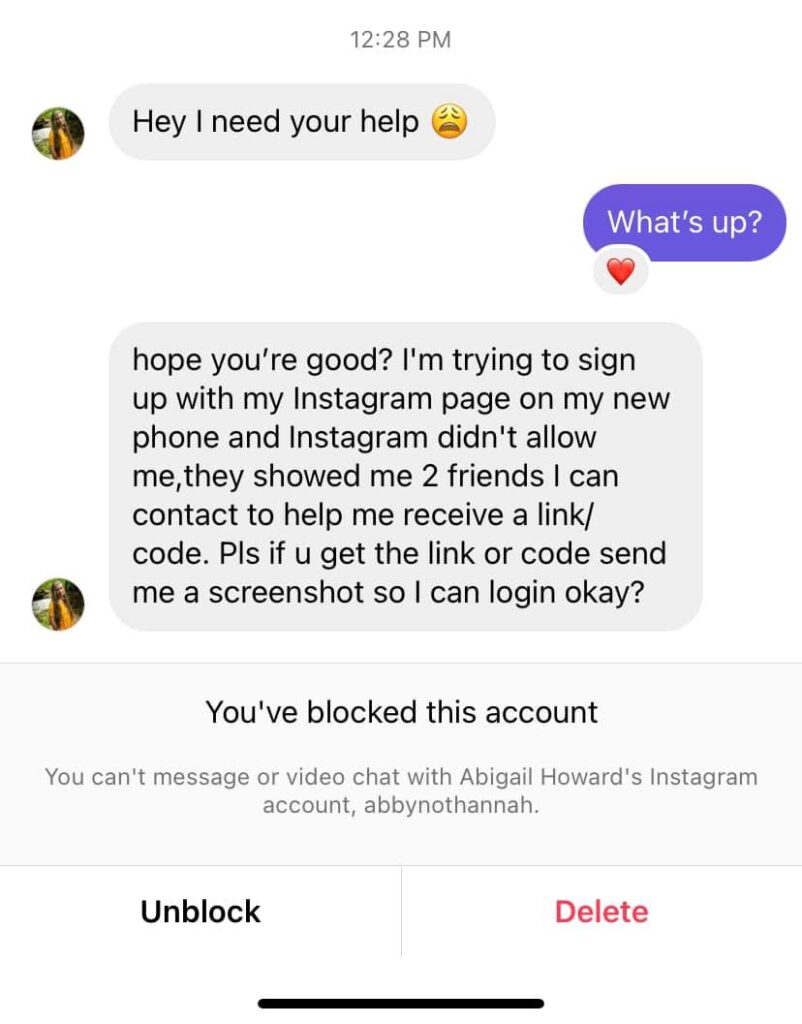
Task: Open sender's profile picture beside first message
Action: (x=58, y=133)
